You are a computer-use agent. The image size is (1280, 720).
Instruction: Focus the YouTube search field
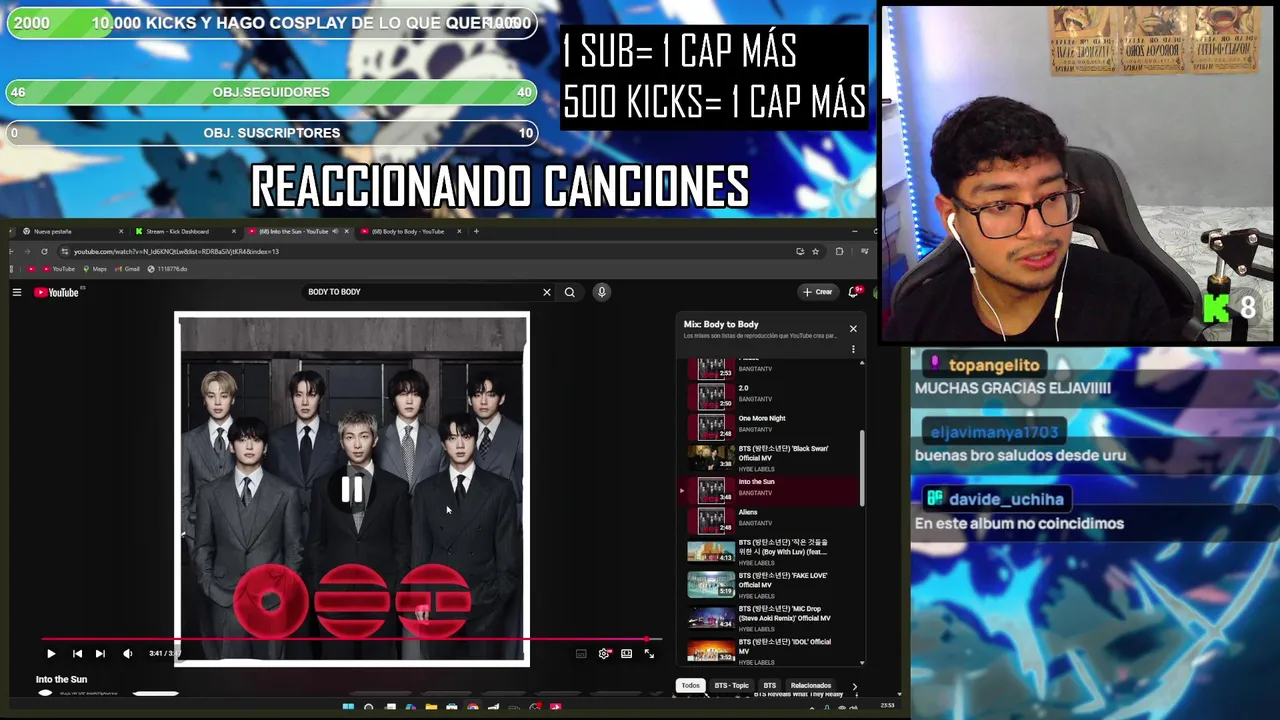pyautogui.click(x=420, y=292)
